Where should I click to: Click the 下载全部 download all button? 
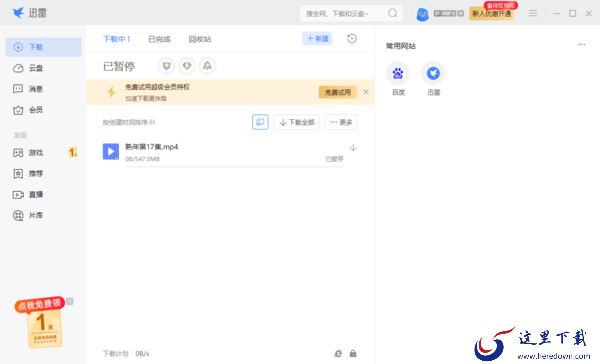pyautogui.click(x=297, y=122)
